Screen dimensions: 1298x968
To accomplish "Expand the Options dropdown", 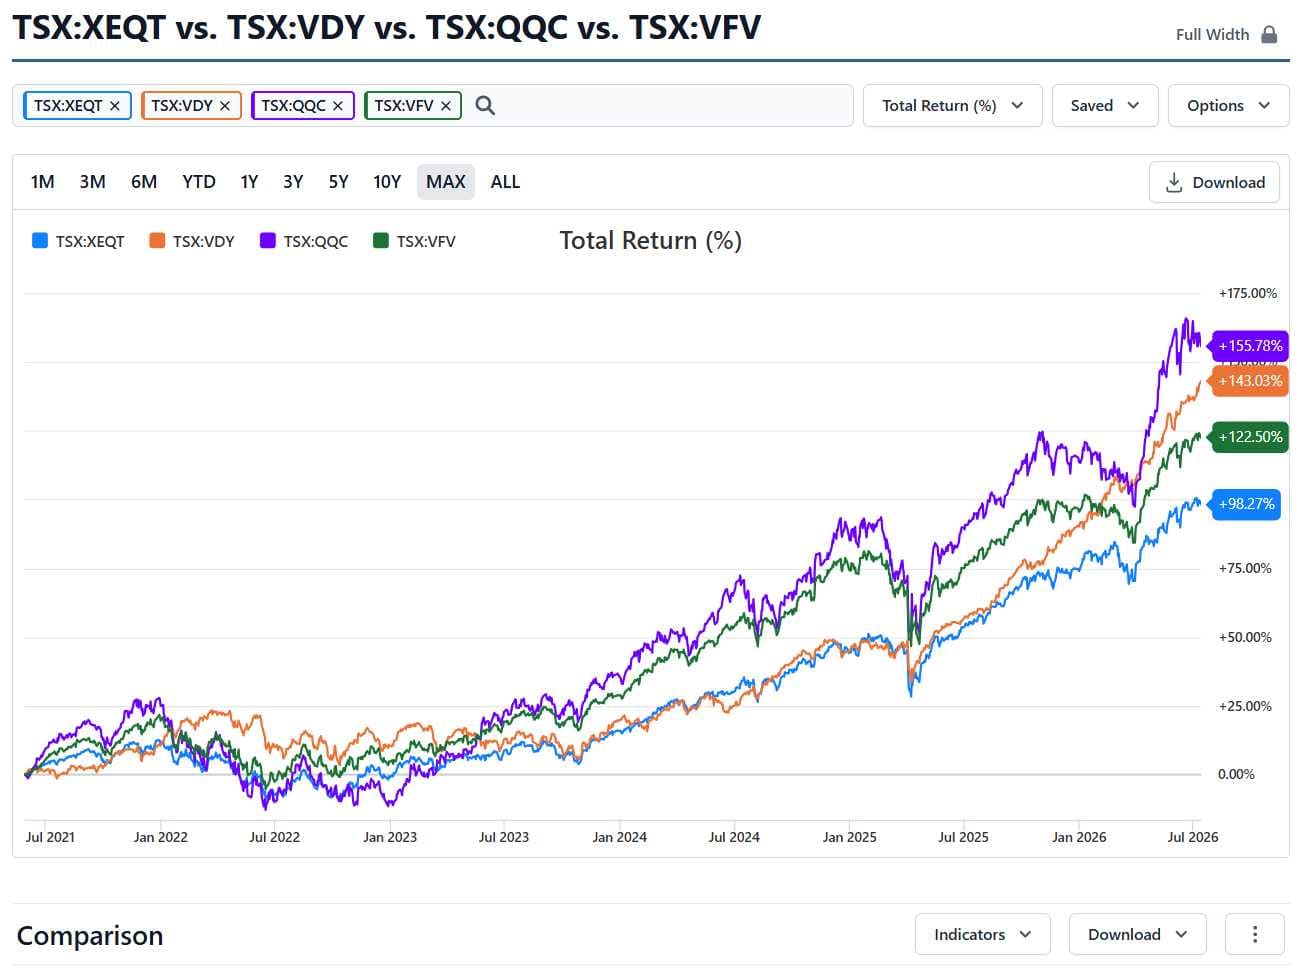I will click(1228, 105).
